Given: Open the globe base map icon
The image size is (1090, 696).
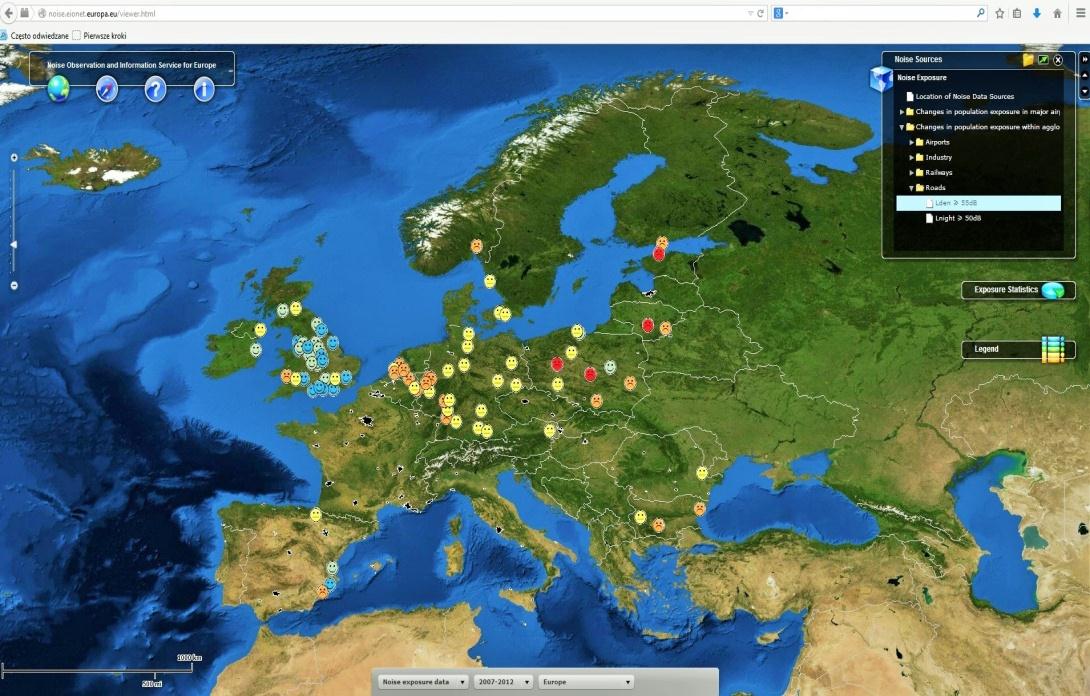Looking at the screenshot, I should [58, 89].
